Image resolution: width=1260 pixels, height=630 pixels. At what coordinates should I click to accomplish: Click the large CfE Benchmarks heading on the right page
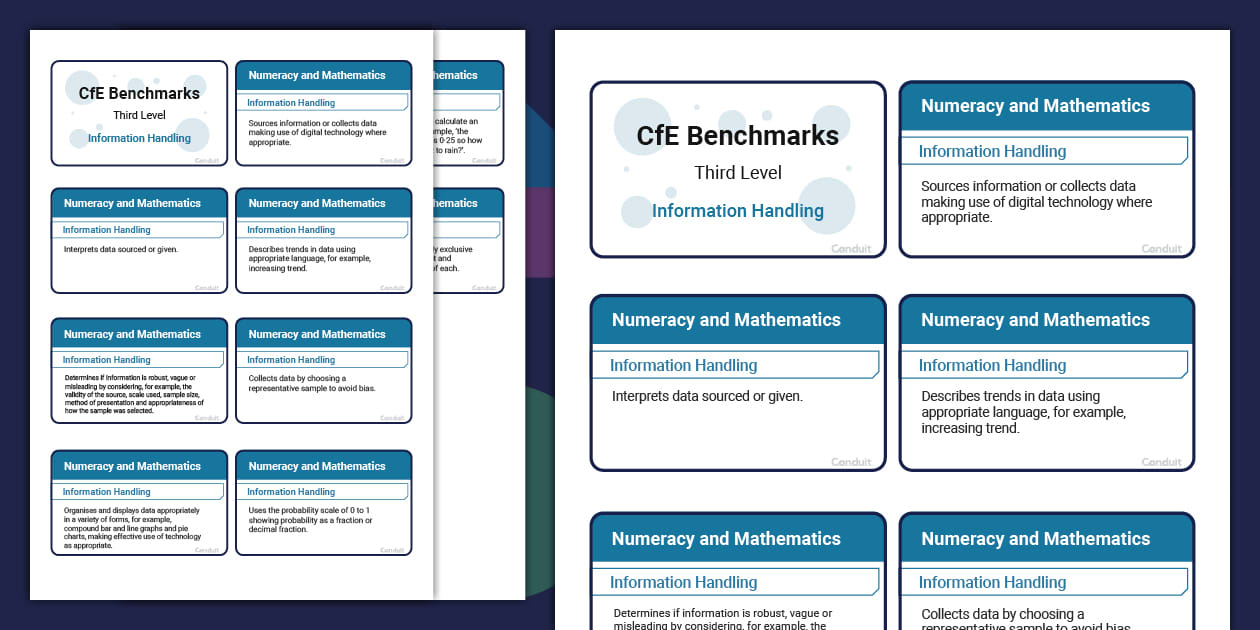pyautogui.click(x=737, y=136)
